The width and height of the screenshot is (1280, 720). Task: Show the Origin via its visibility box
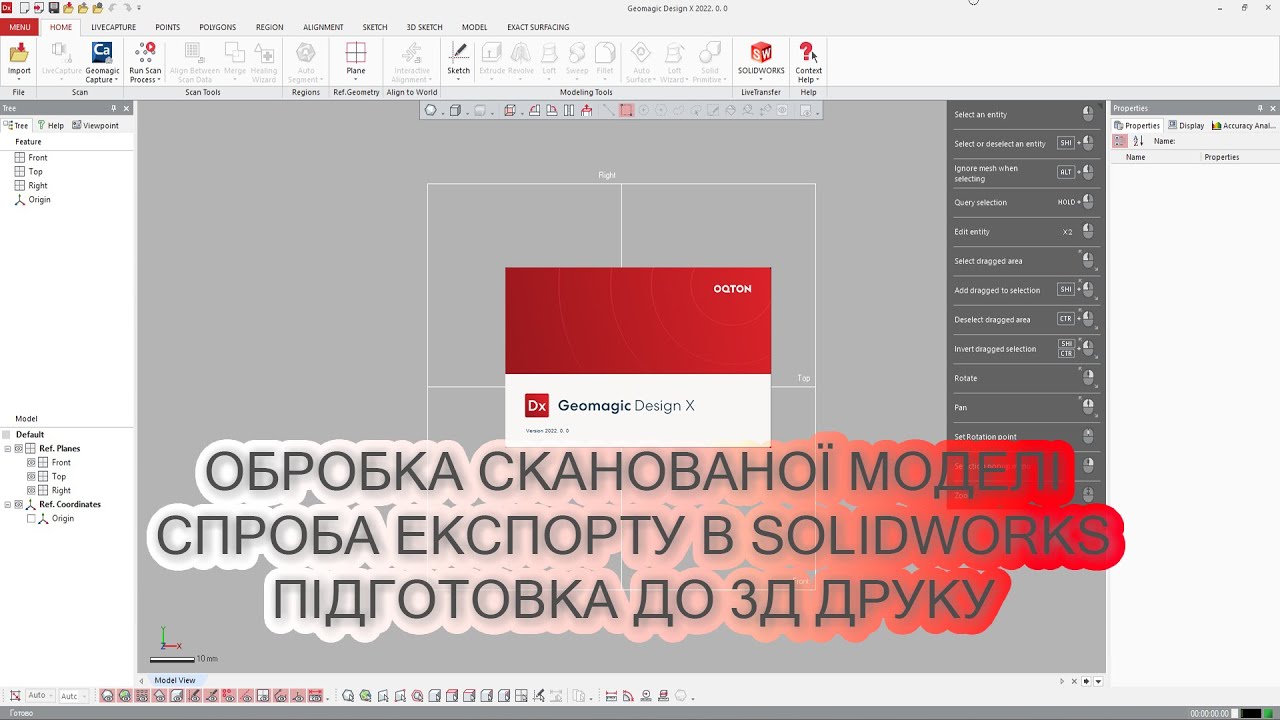click(31, 519)
